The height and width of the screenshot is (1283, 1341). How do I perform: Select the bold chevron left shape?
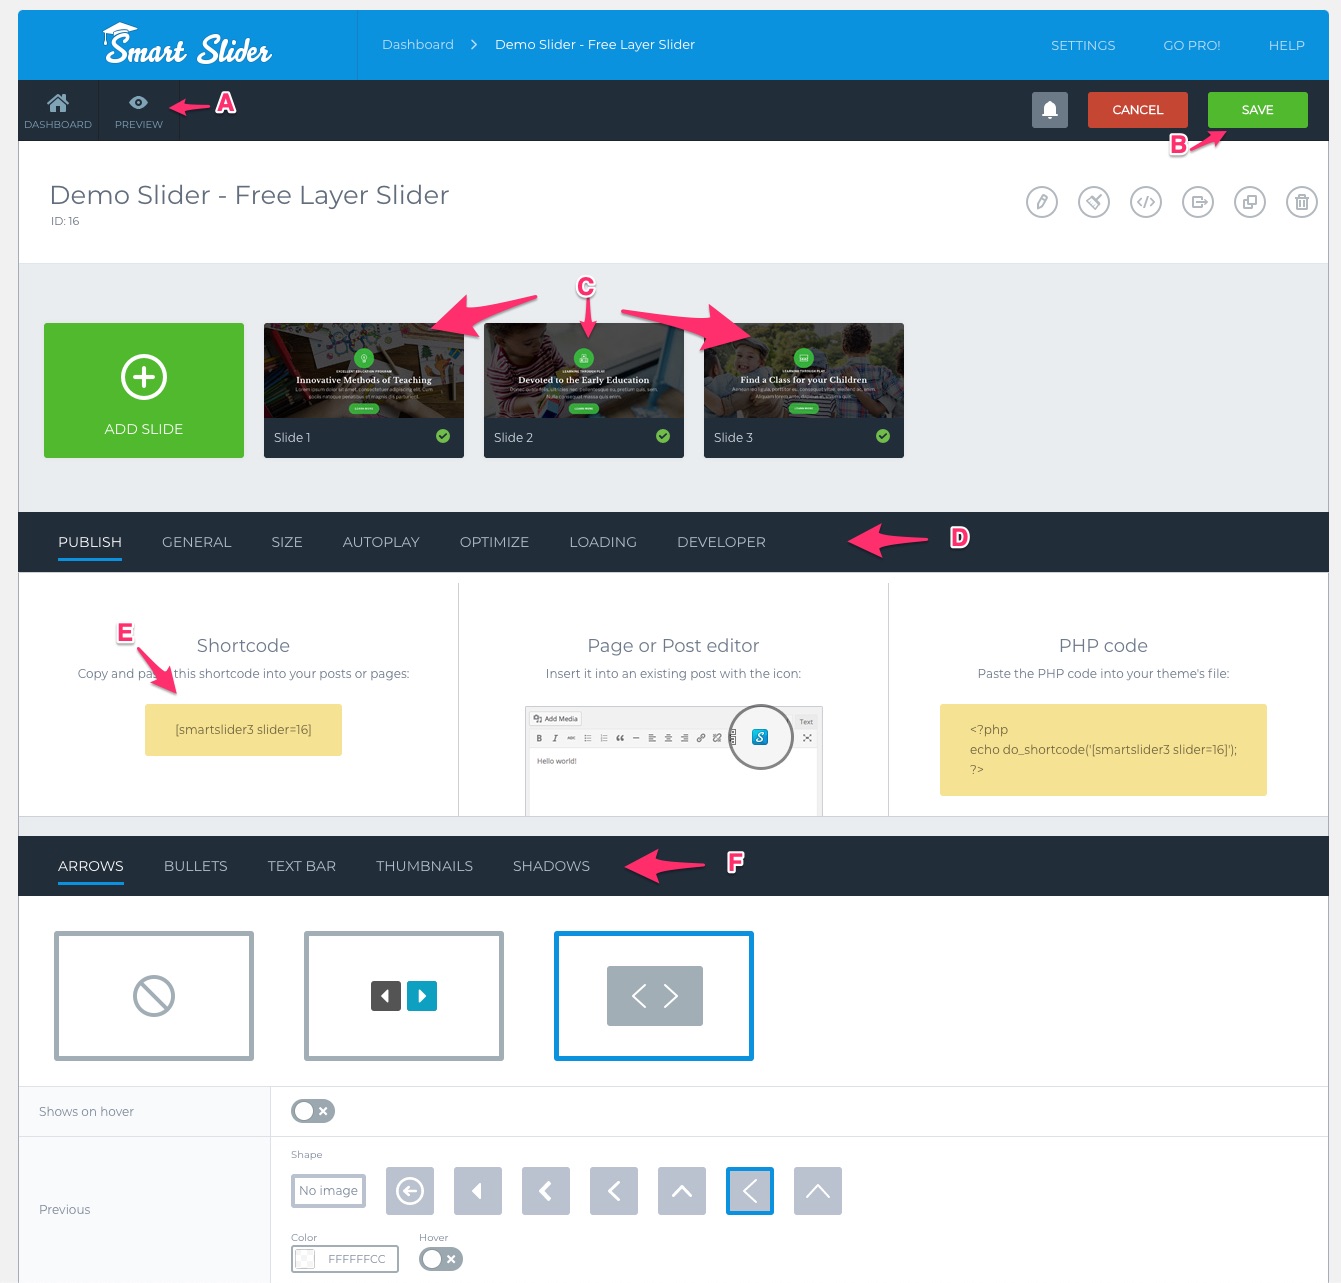pyautogui.click(x=546, y=1191)
